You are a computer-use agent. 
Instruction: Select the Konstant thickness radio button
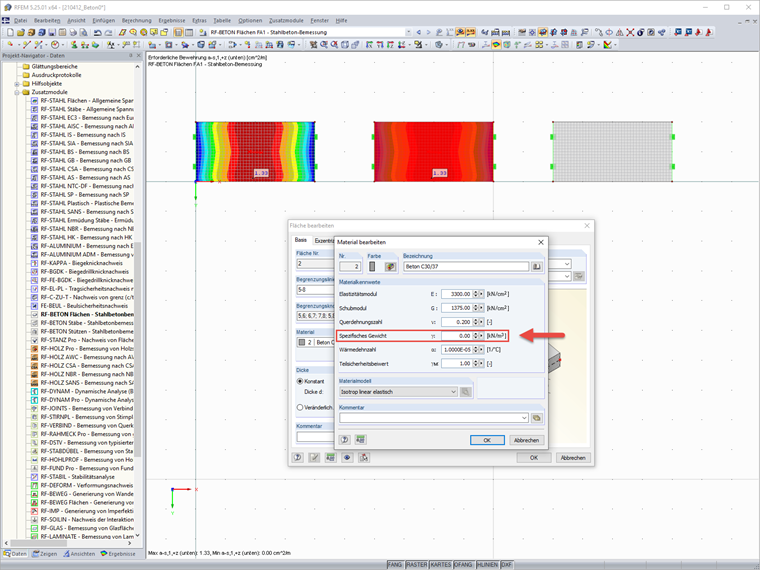(300, 381)
